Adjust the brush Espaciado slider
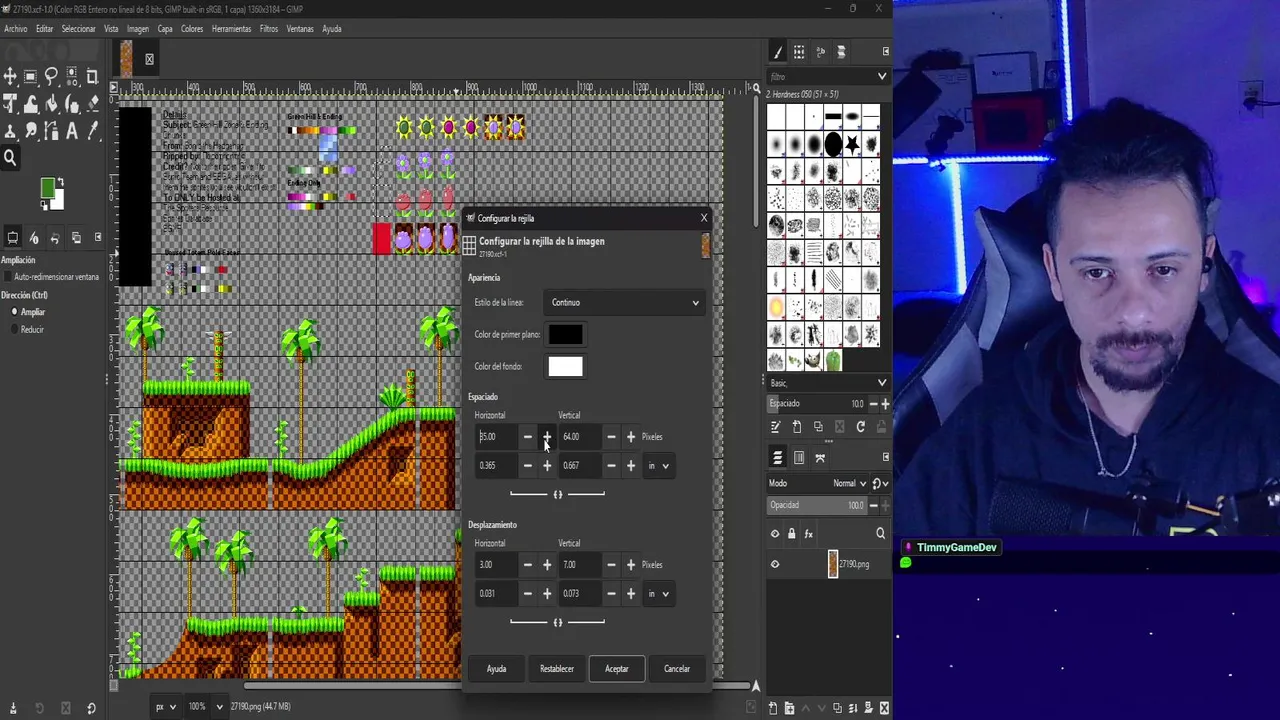Image resolution: width=1280 pixels, height=720 pixels. (x=817, y=404)
